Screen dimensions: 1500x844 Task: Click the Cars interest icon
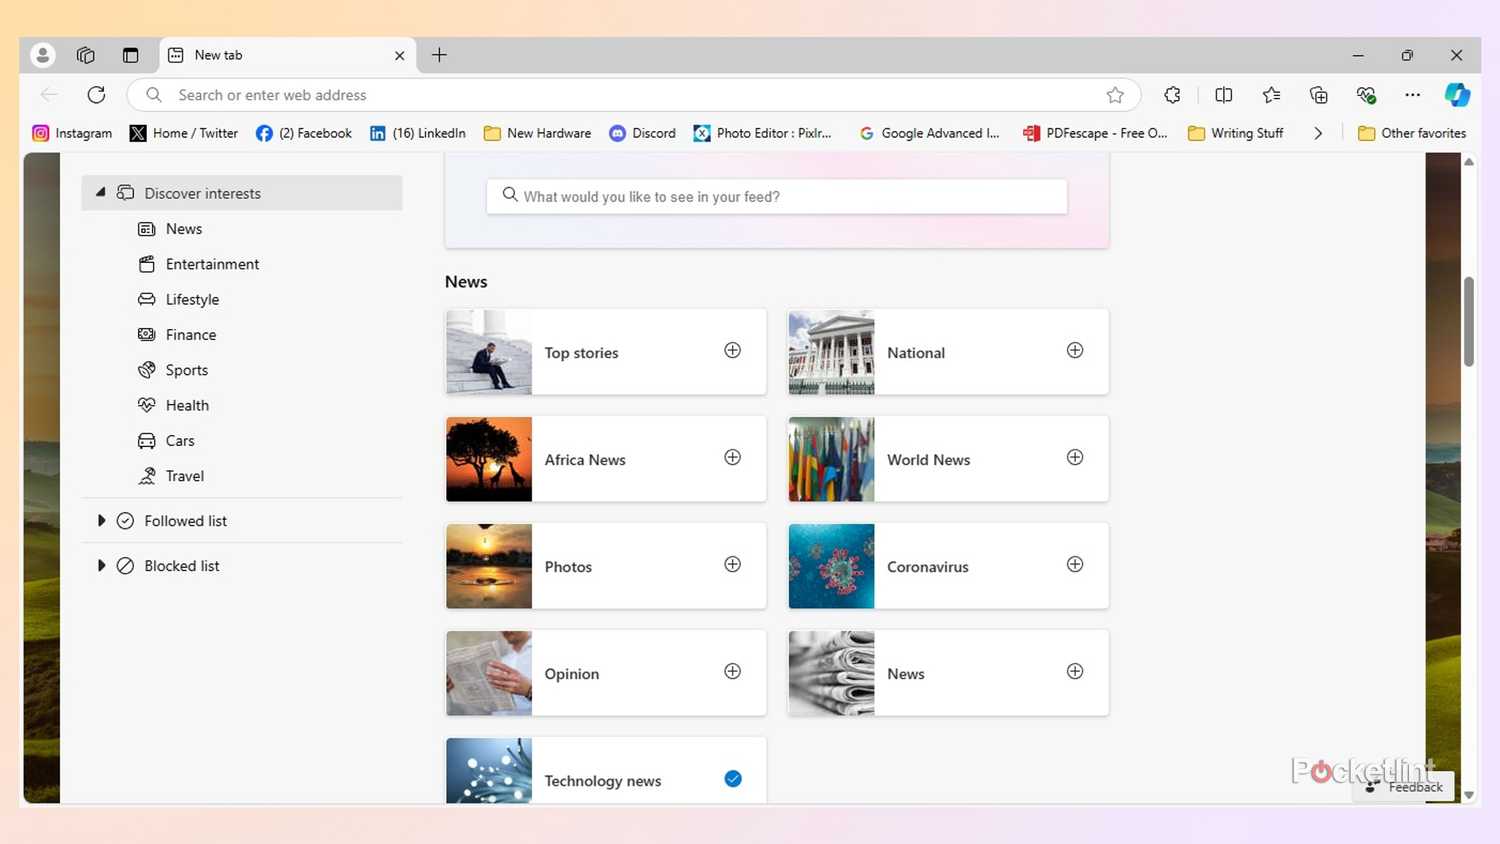tap(146, 440)
